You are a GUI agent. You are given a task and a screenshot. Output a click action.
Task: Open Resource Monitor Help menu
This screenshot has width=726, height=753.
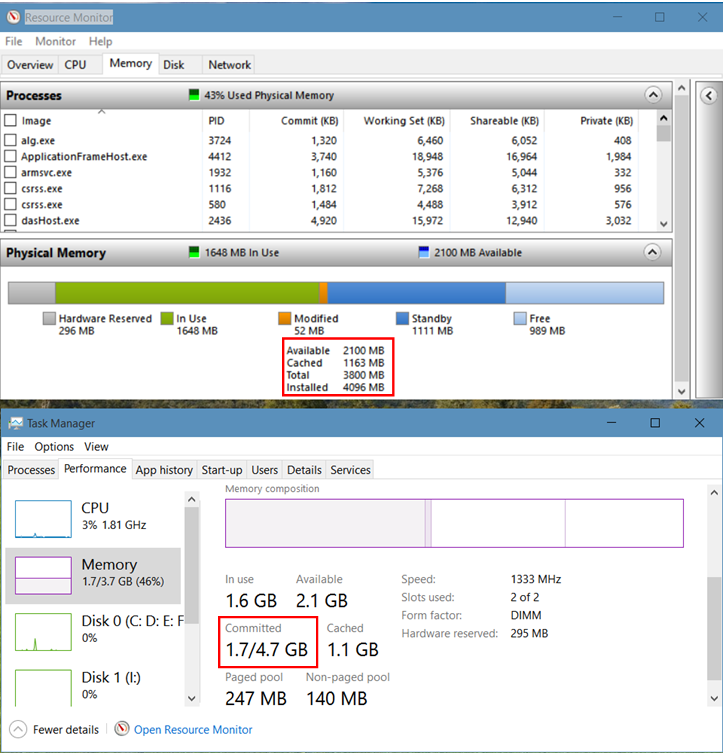[100, 41]
